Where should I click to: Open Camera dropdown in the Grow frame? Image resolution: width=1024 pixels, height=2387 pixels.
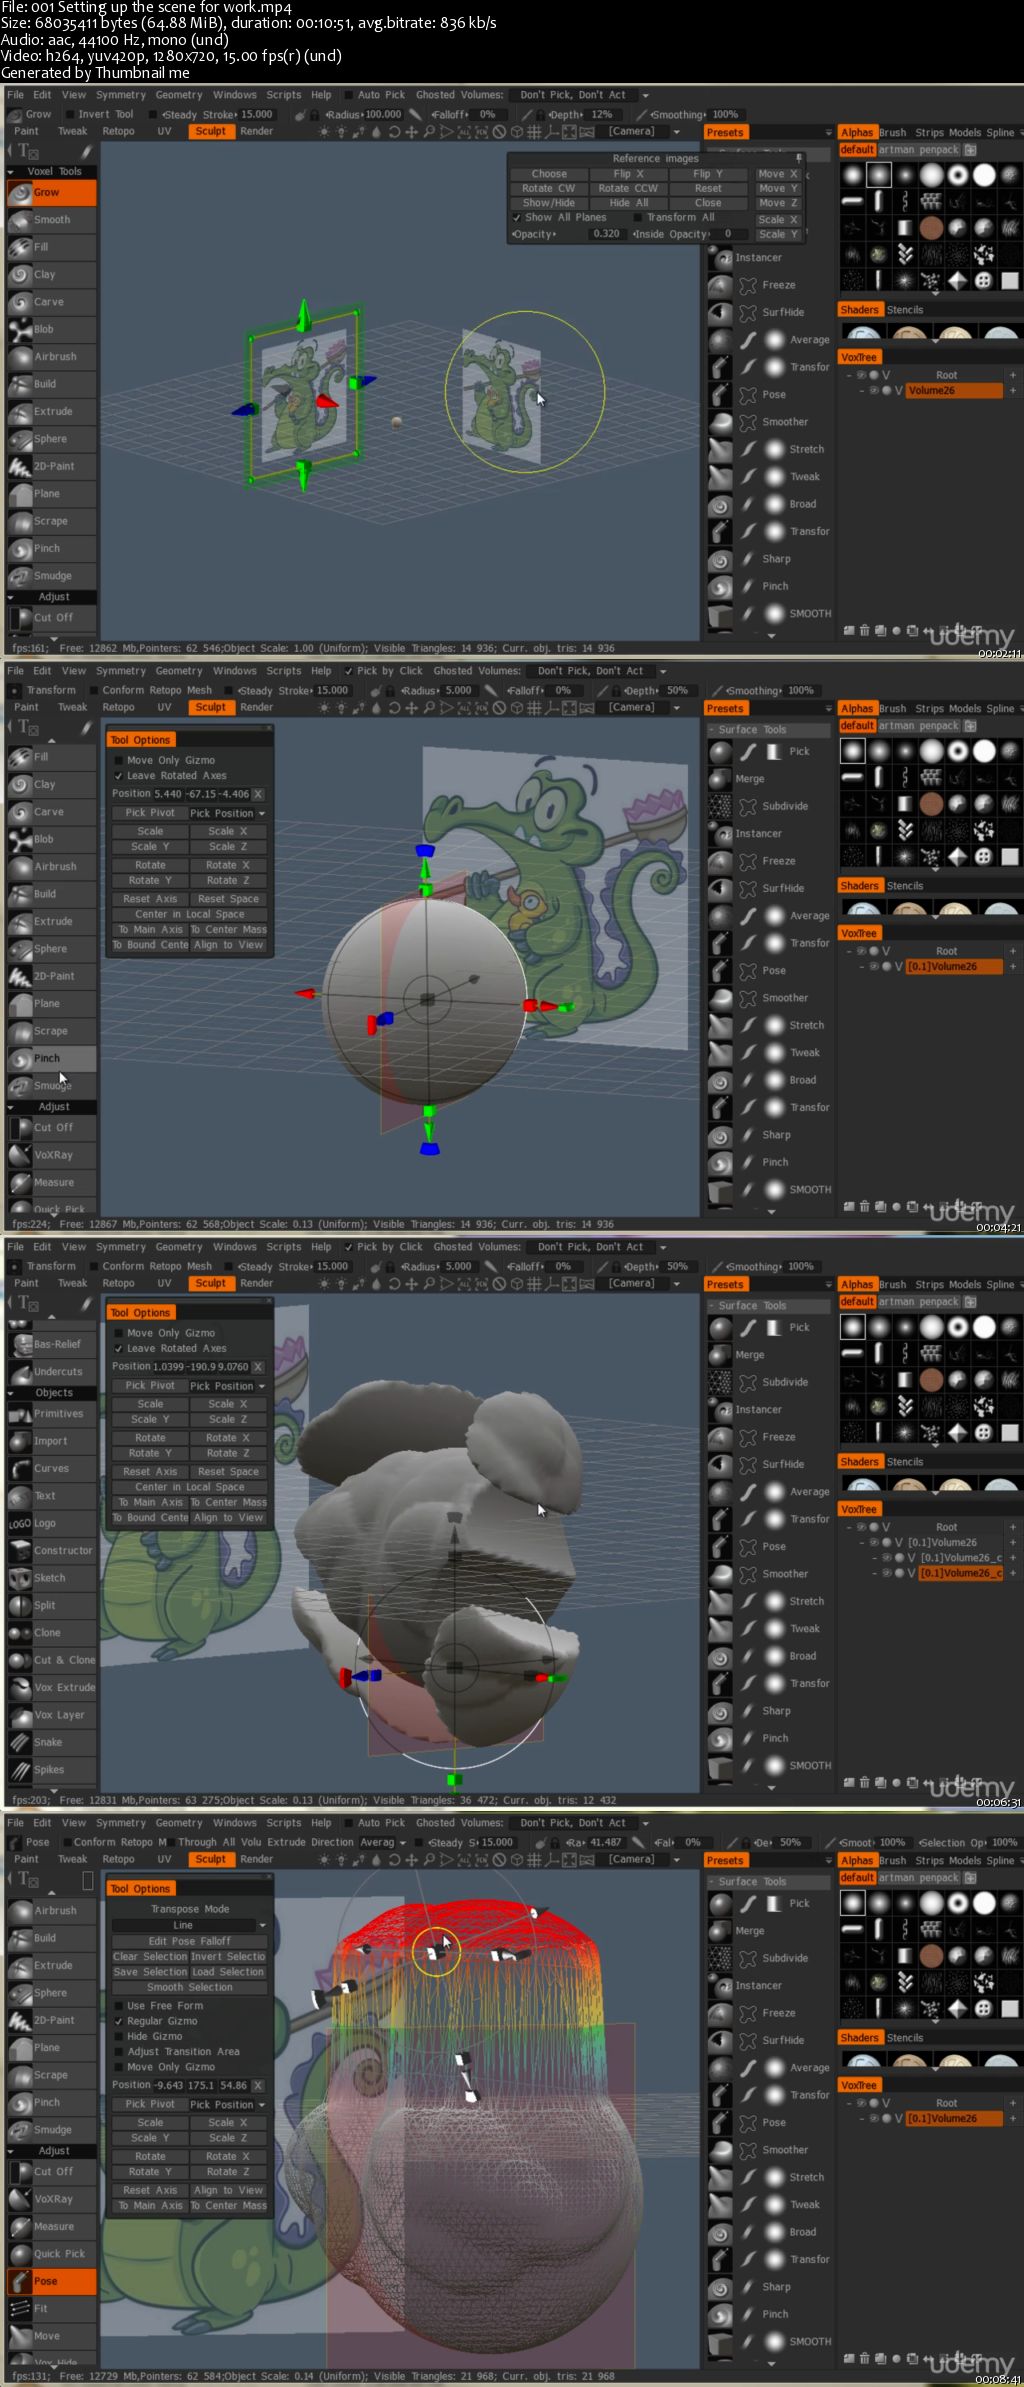pos(643,131)
